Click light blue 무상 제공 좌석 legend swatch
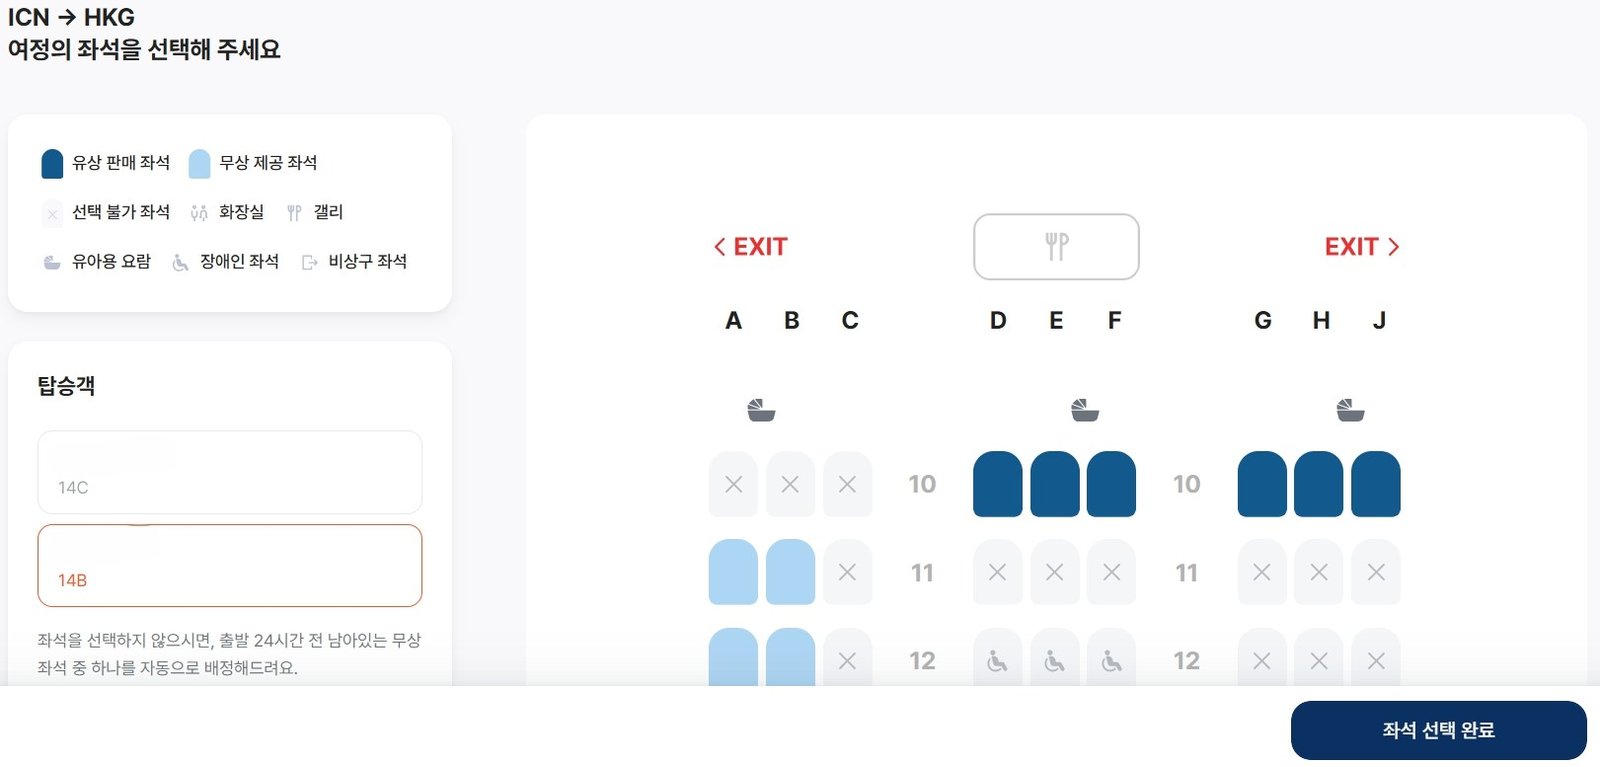1600x767 pixels. tap(199, 163)
